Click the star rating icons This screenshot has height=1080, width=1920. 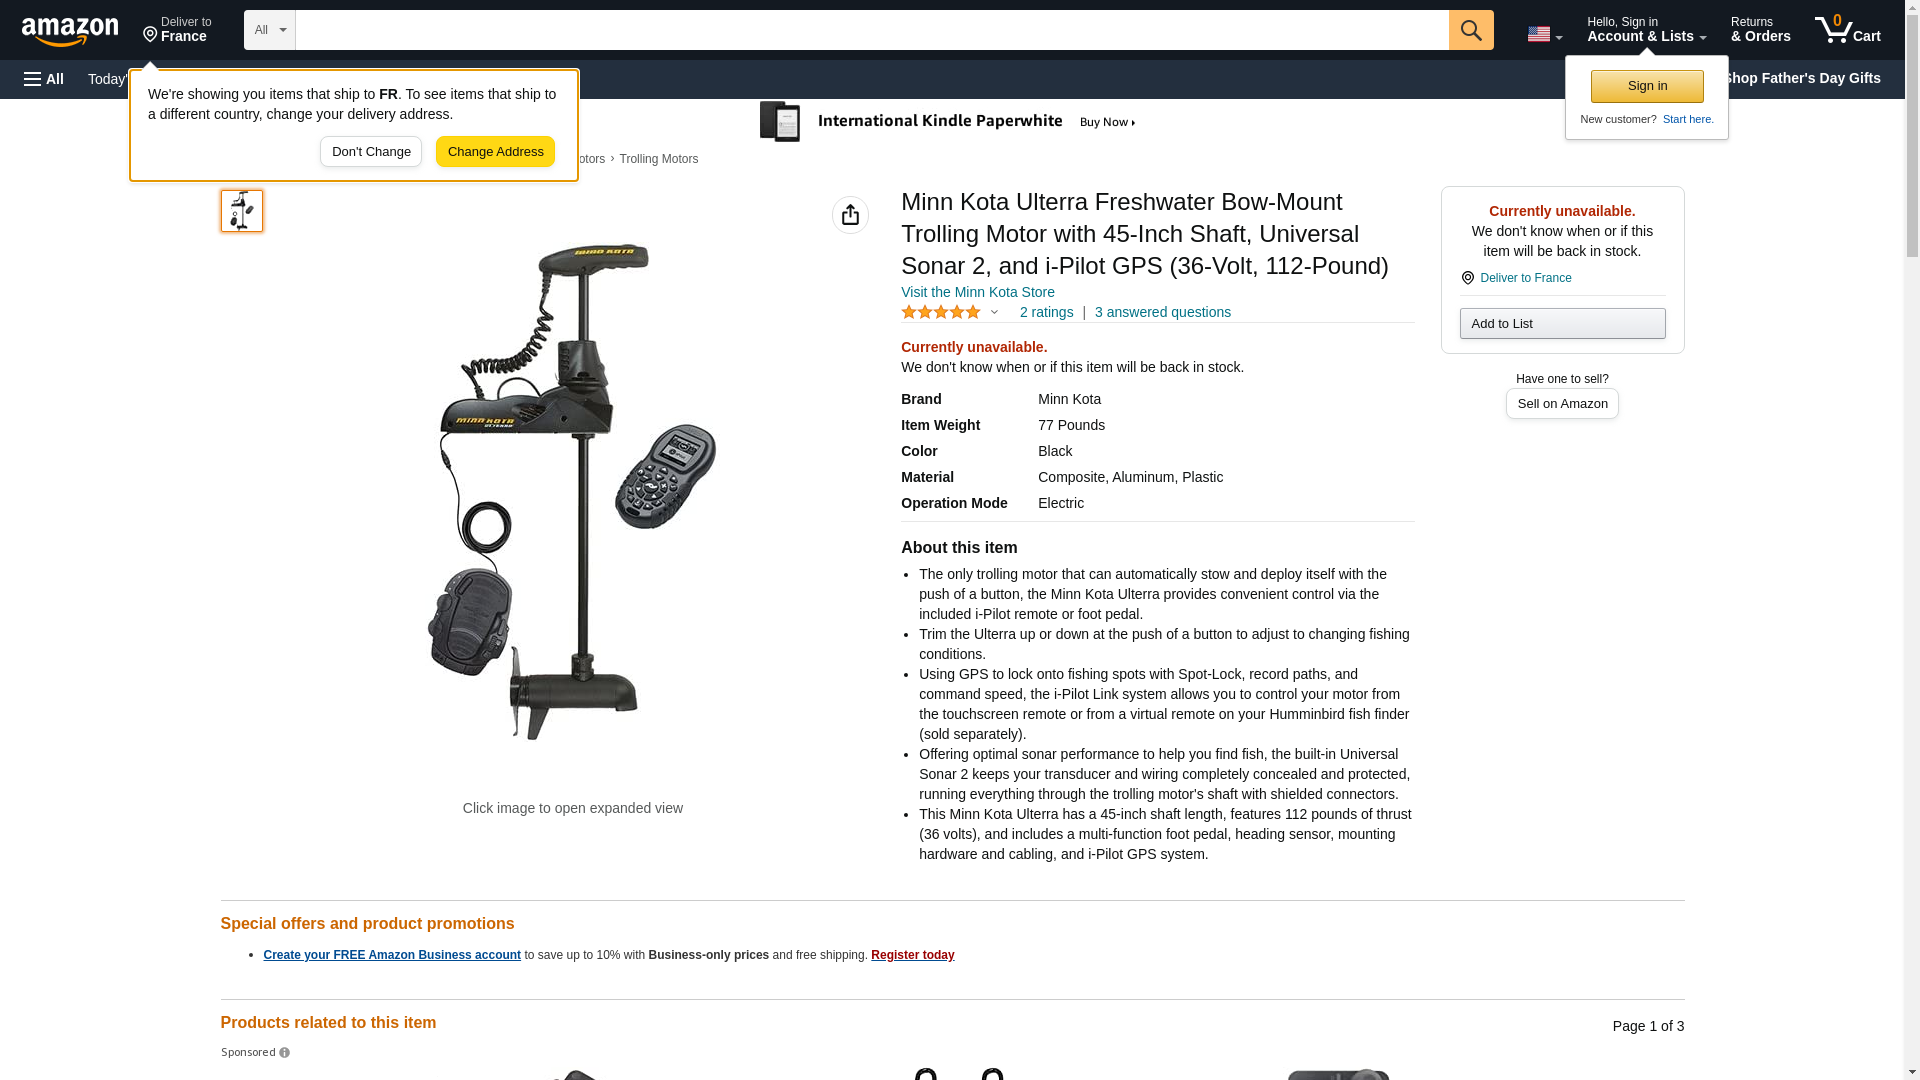coord(941,312)
